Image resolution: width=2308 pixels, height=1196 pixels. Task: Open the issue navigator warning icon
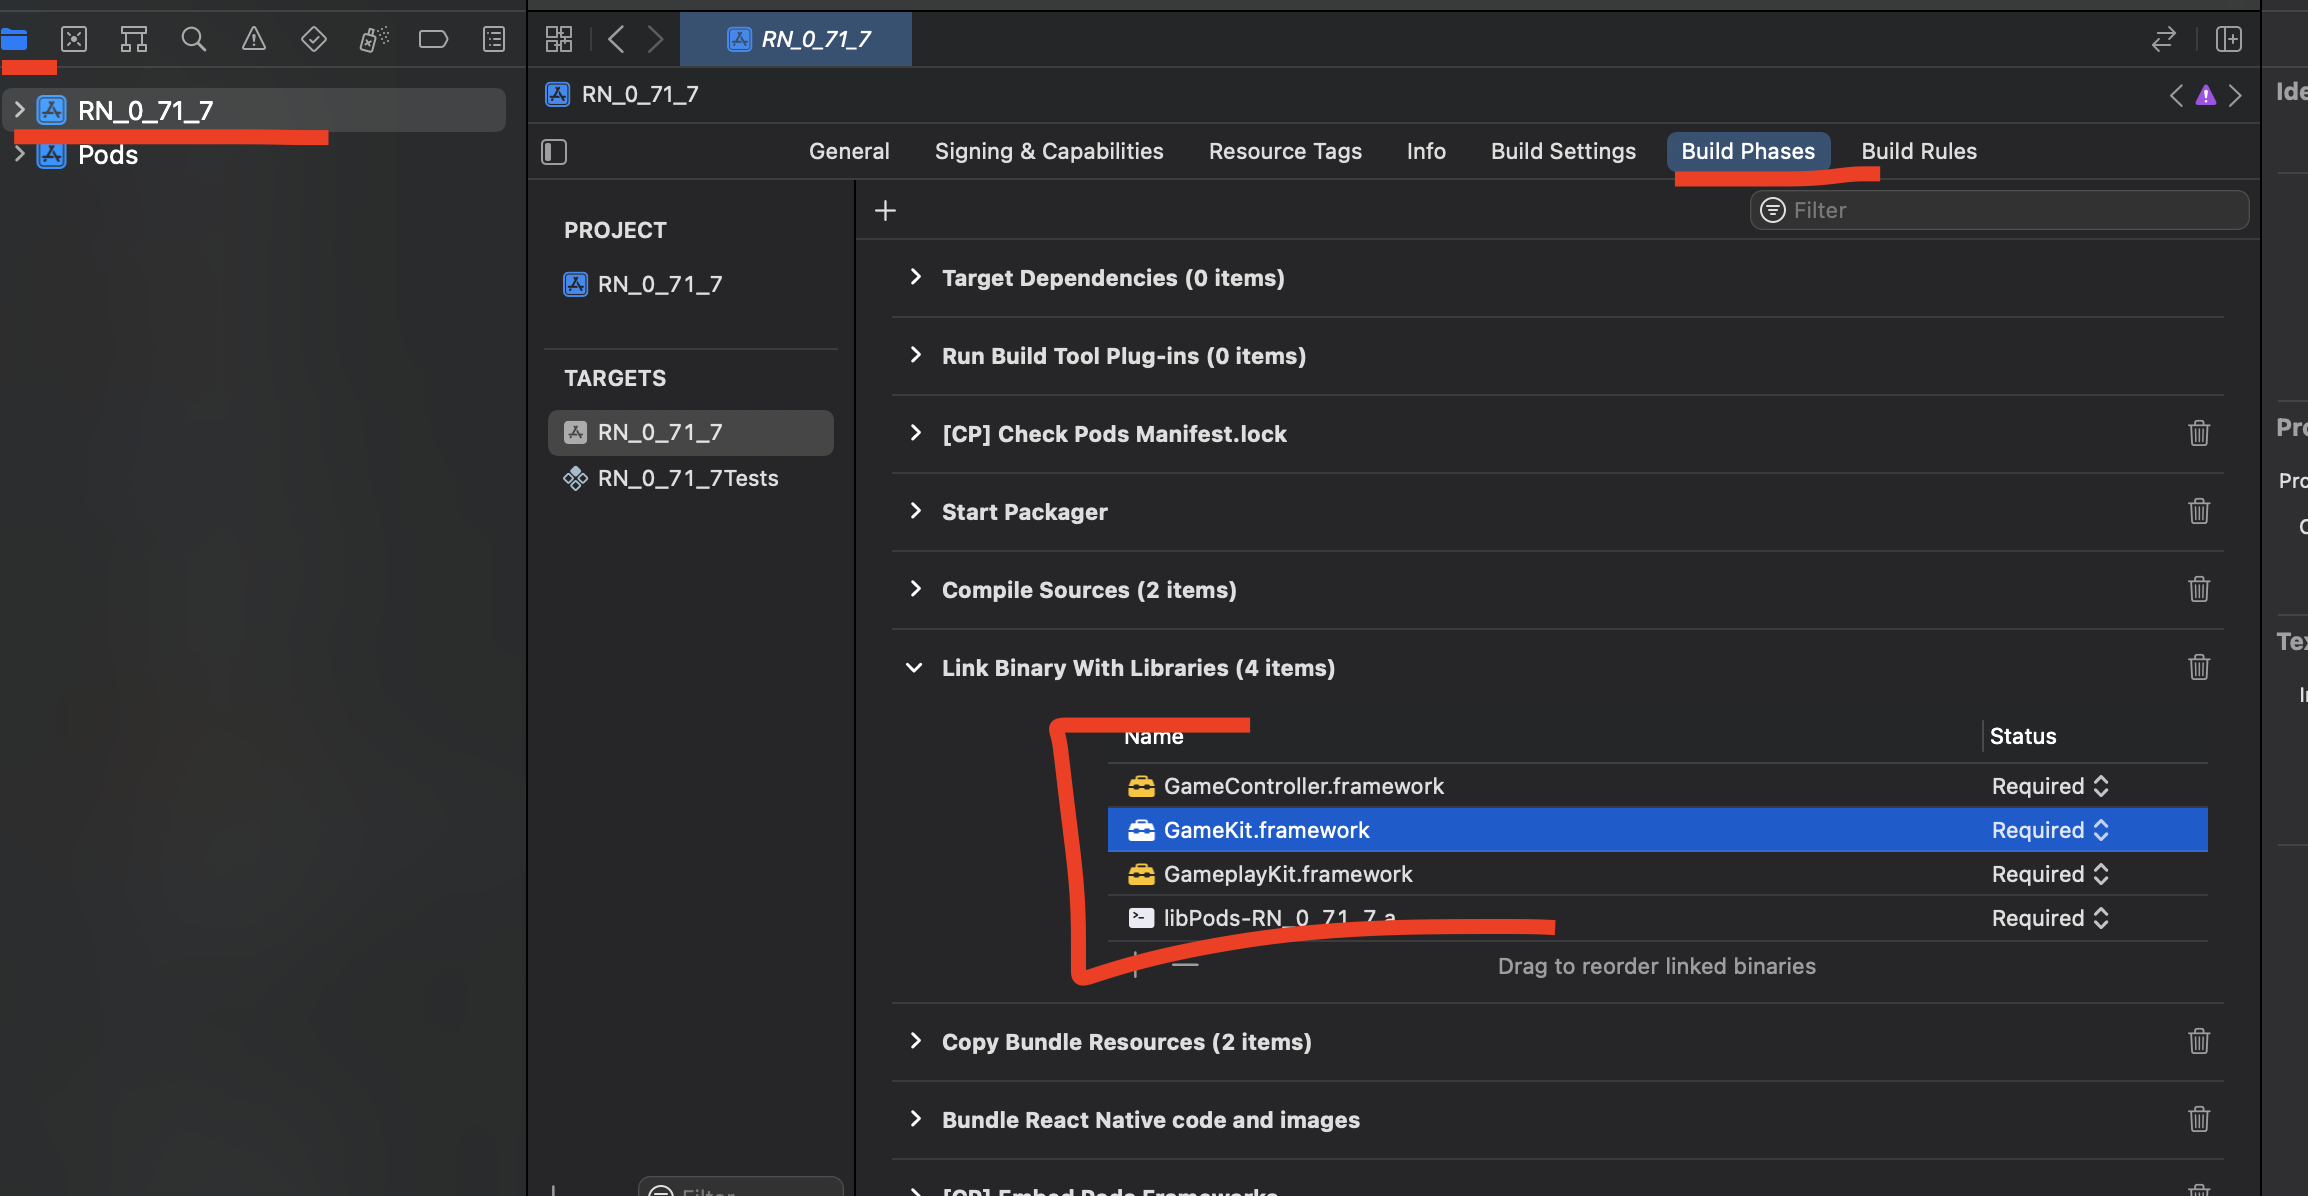tap(254, 39)
